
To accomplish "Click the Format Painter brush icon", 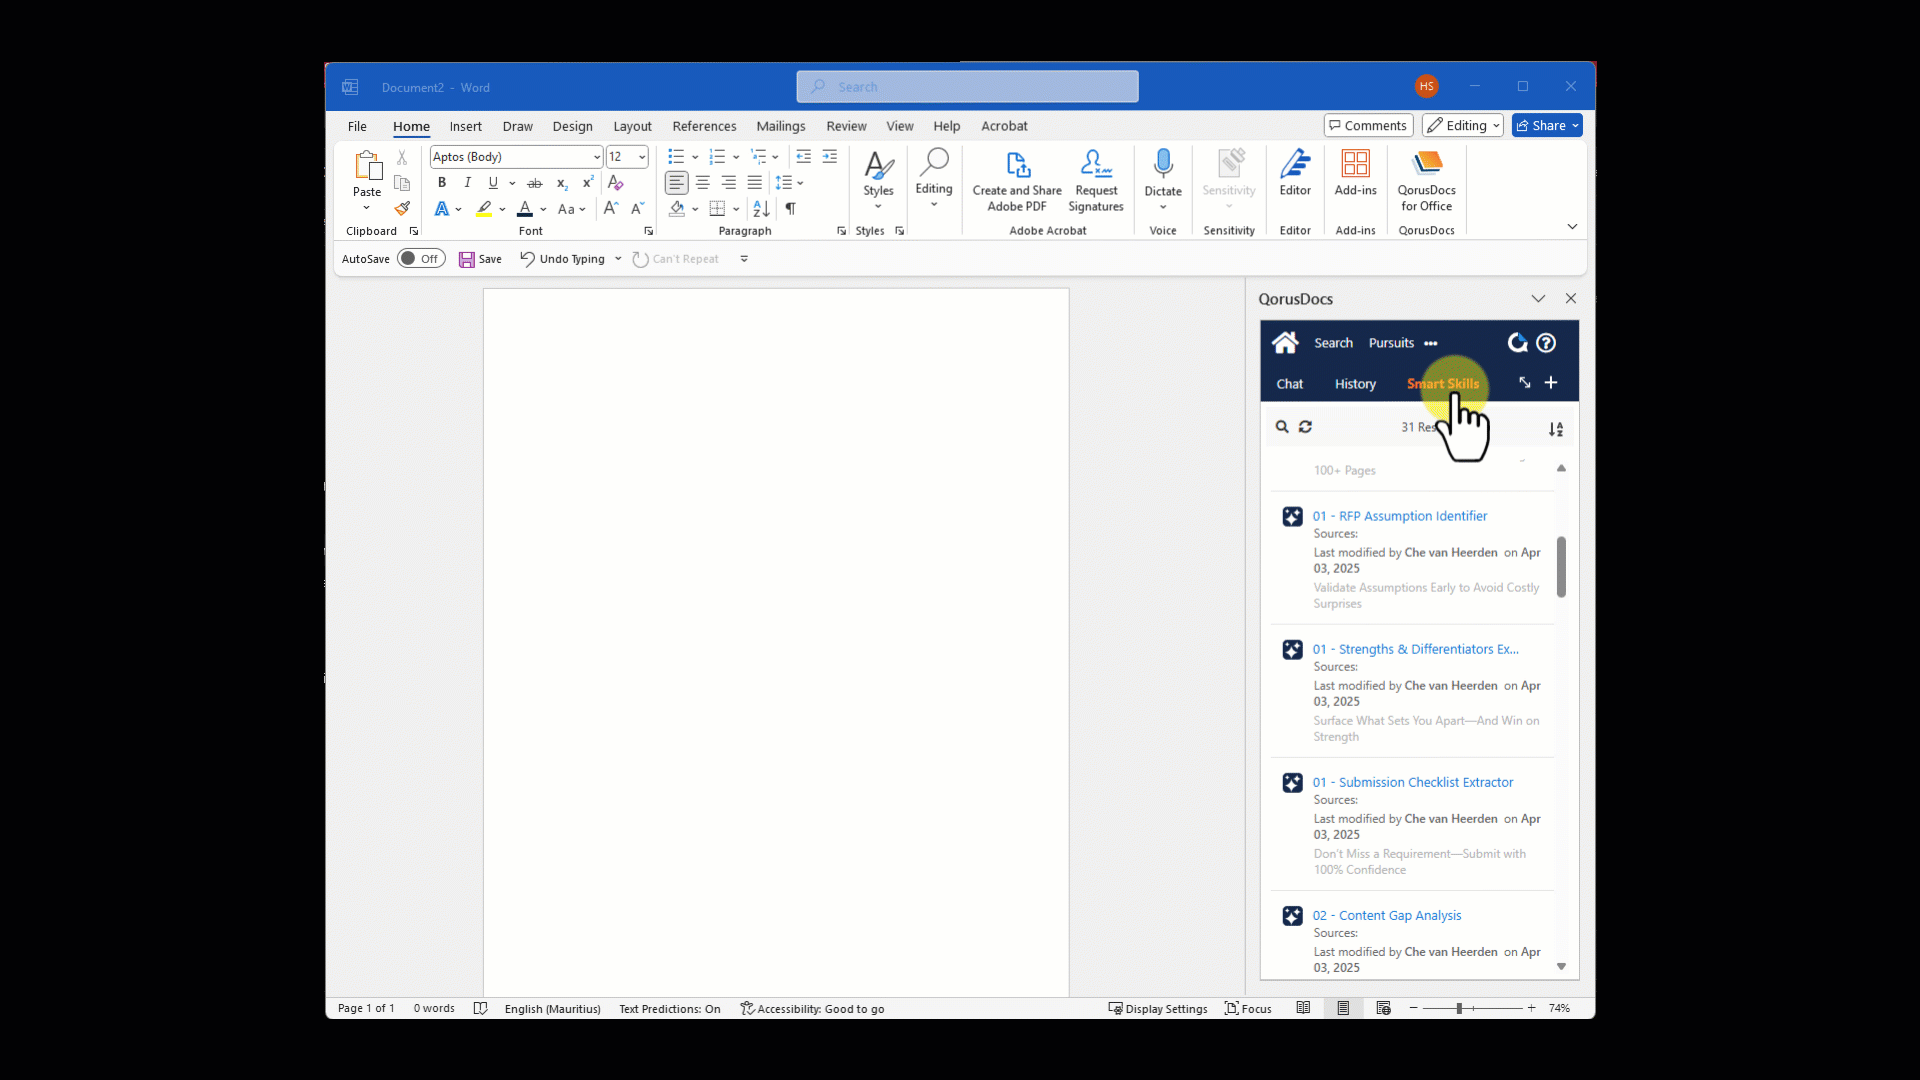I will point(402,209).
